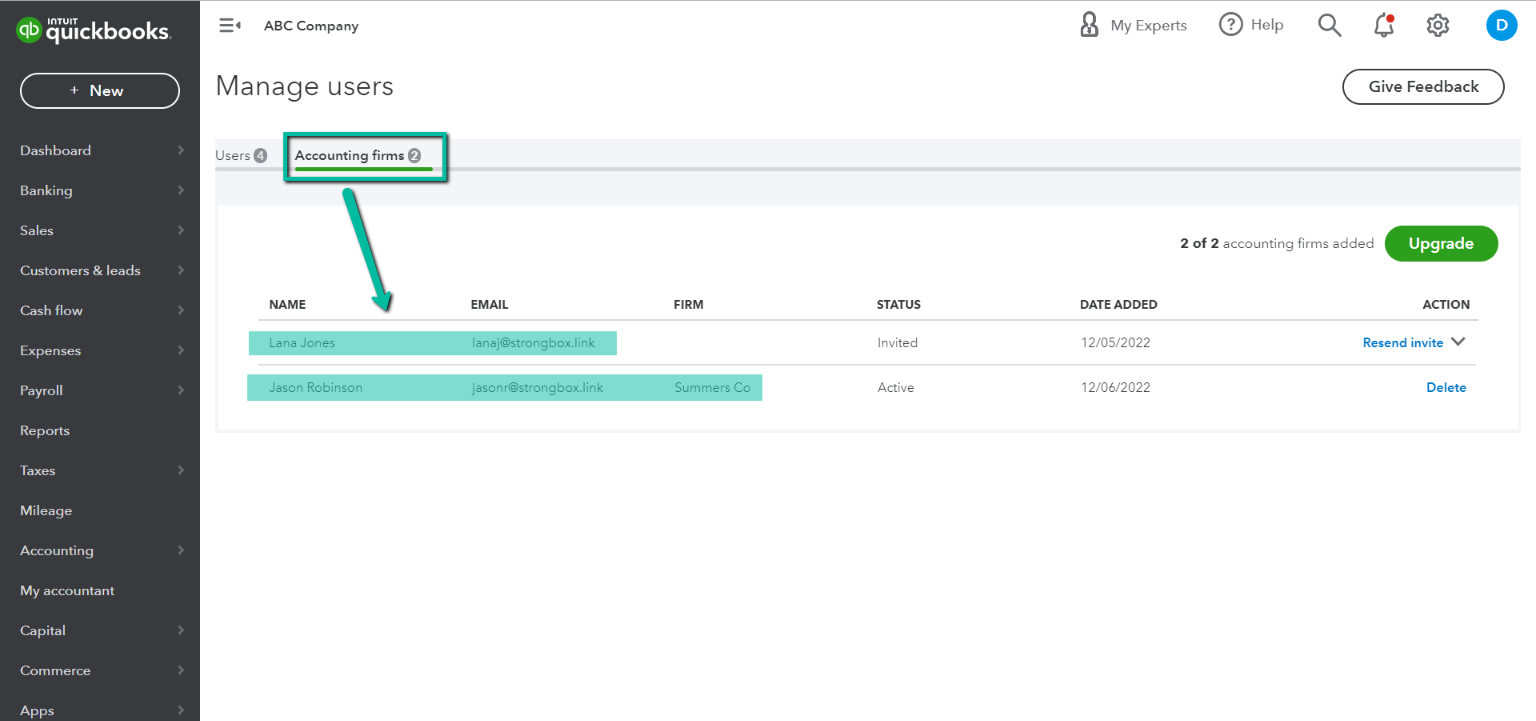Click the QuickBooks logo

(94, 30)
